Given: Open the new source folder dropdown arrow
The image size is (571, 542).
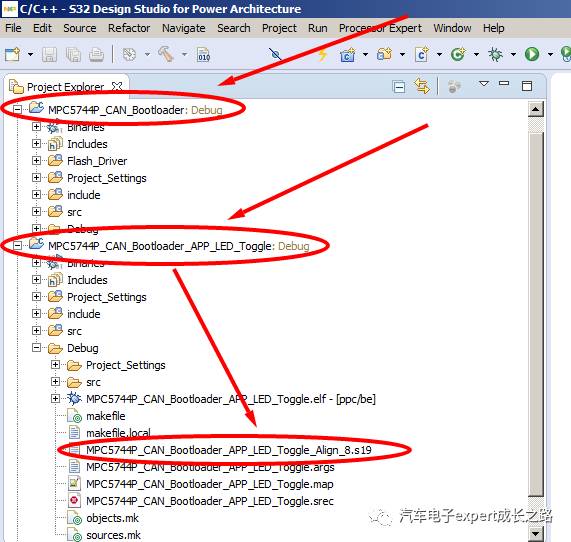Looking at the screenshot, I should click(402, 55).
